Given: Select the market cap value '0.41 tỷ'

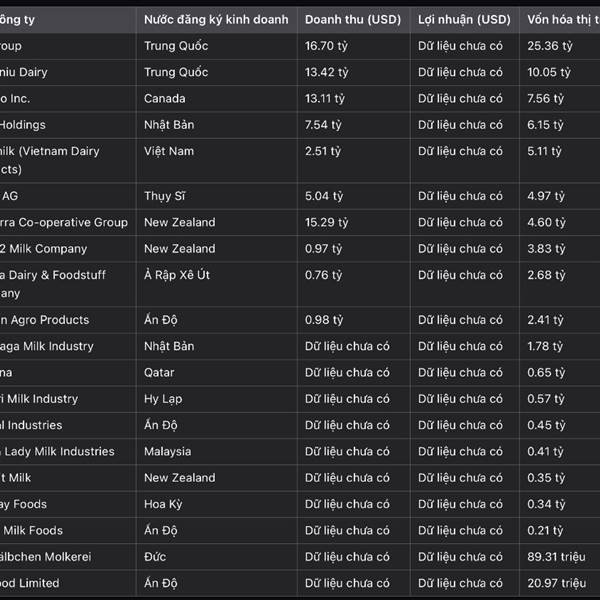Looking at the screenshot, I should click(545, 452).
